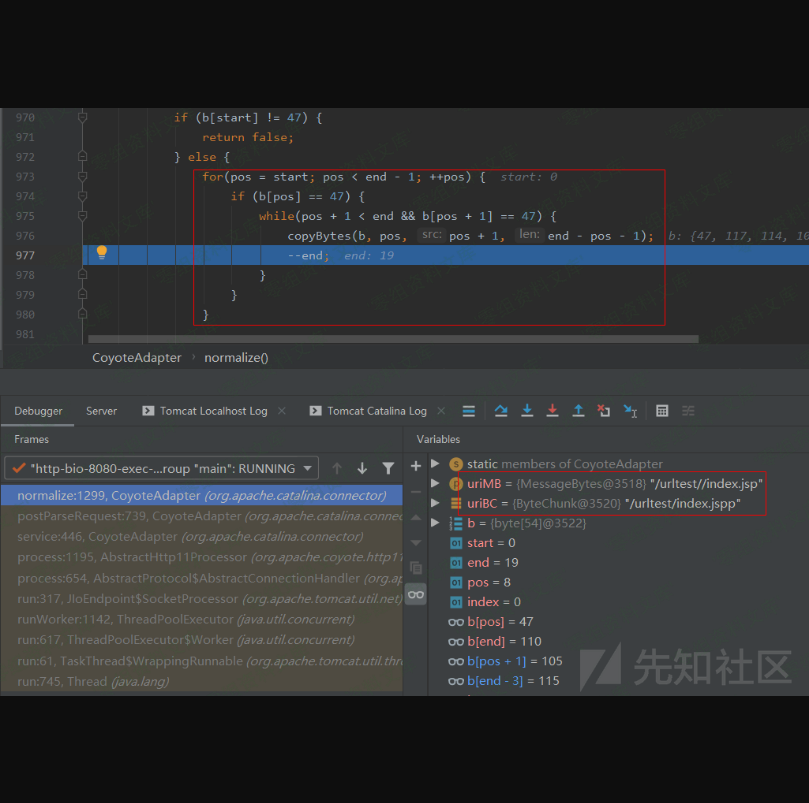This screenshot has height=803, width=809.
Task: Expand the byte array b variable
Action: coord(435,523)
